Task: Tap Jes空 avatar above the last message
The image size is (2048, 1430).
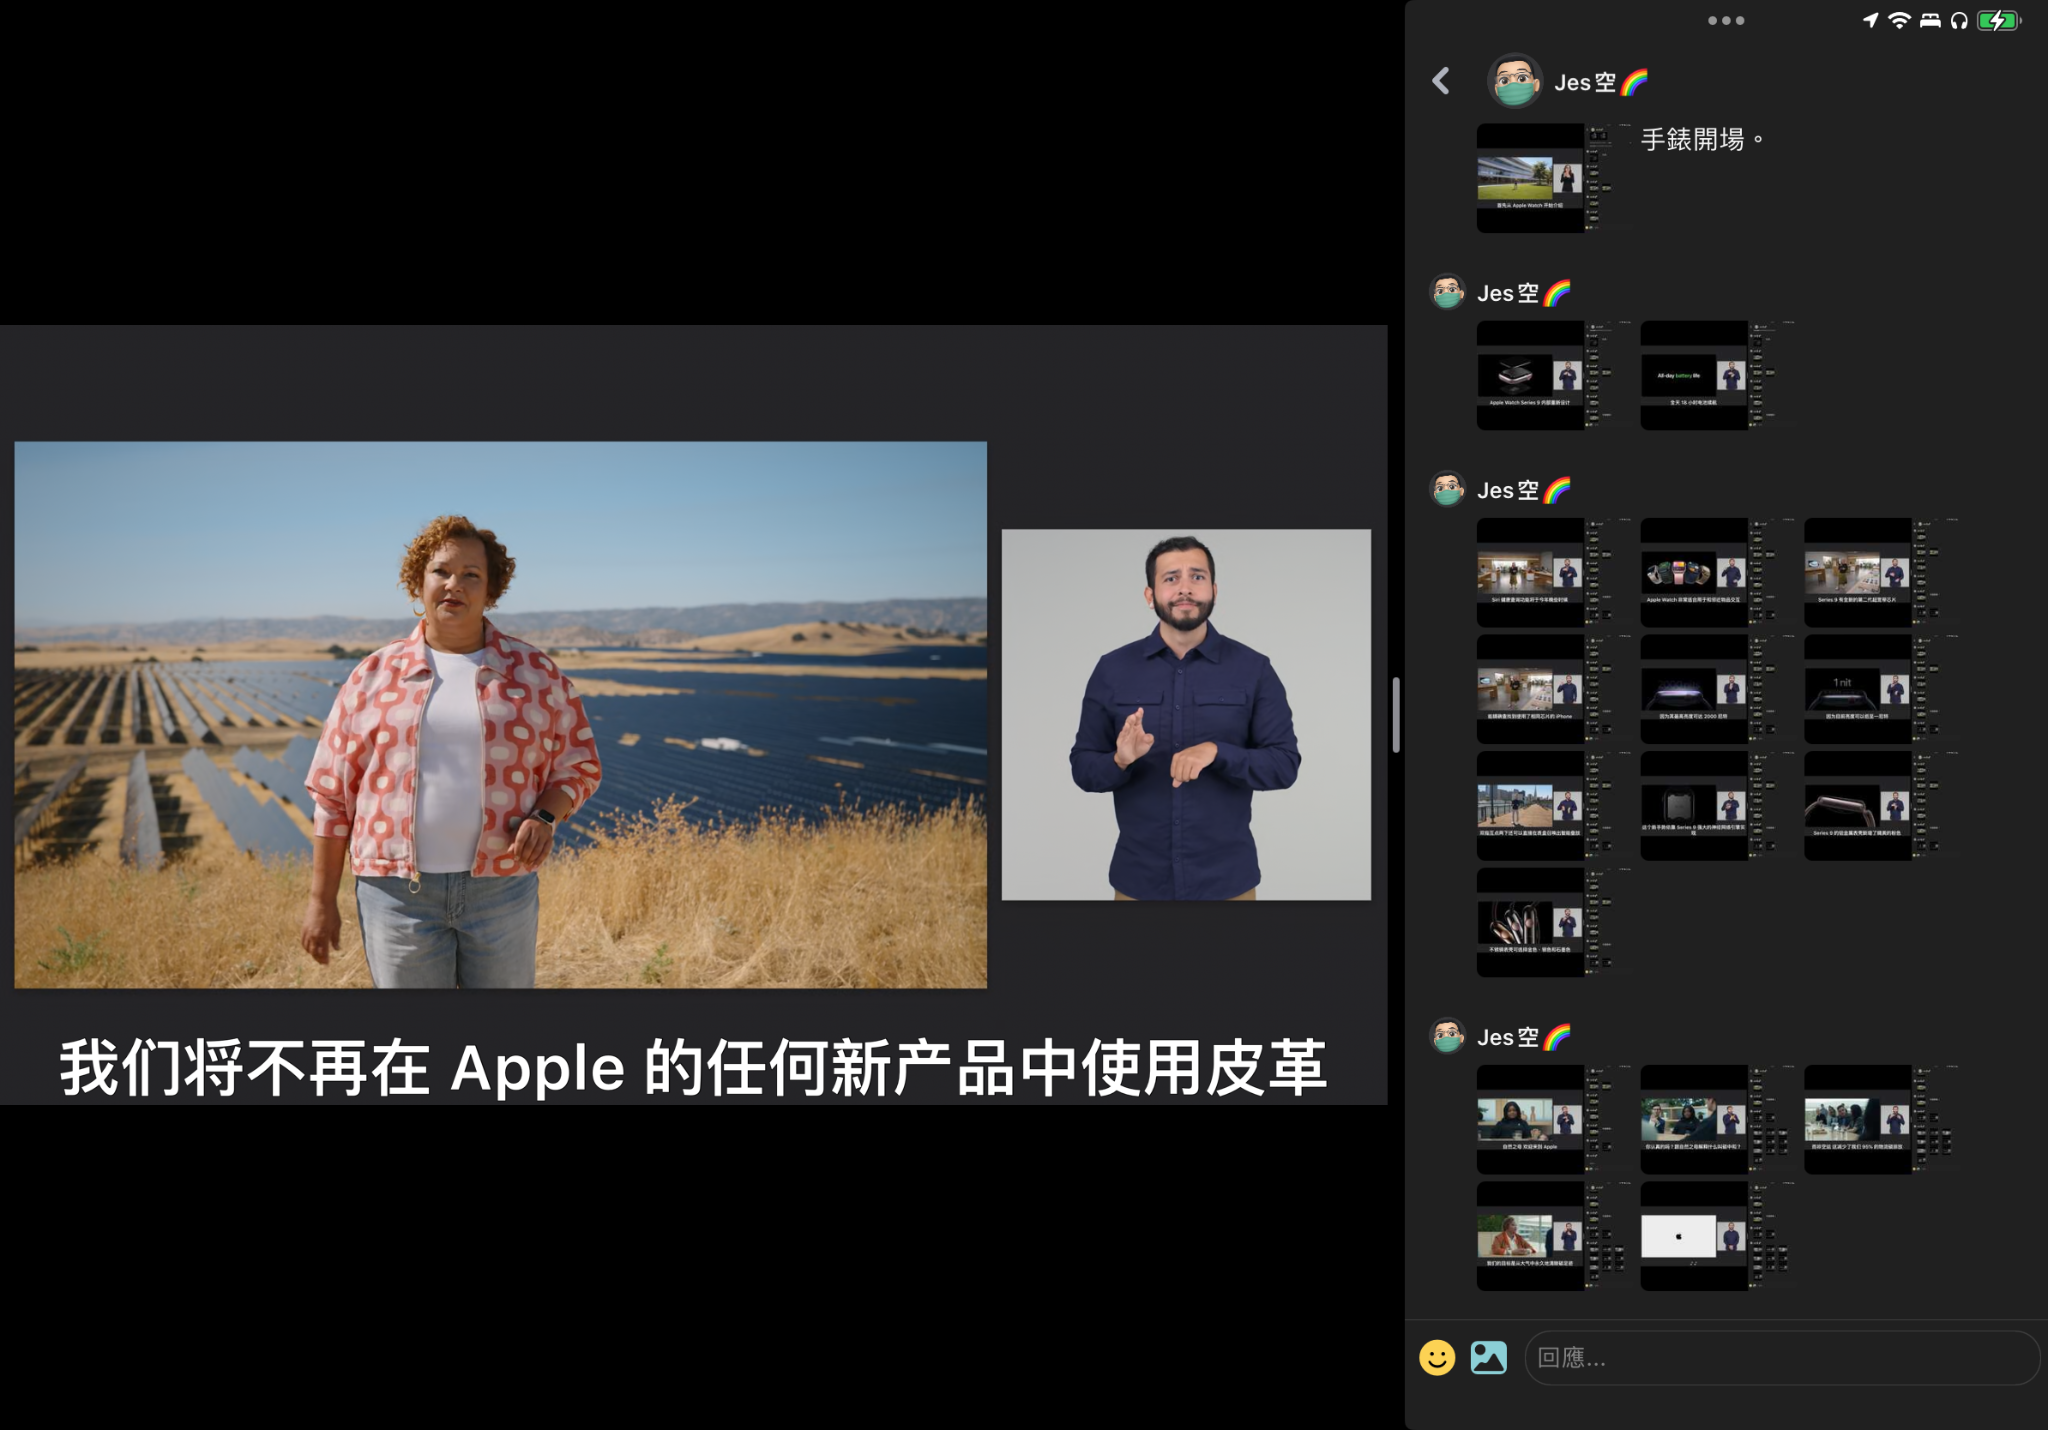Action: pyautogui.click(x=1447, y=1036)
